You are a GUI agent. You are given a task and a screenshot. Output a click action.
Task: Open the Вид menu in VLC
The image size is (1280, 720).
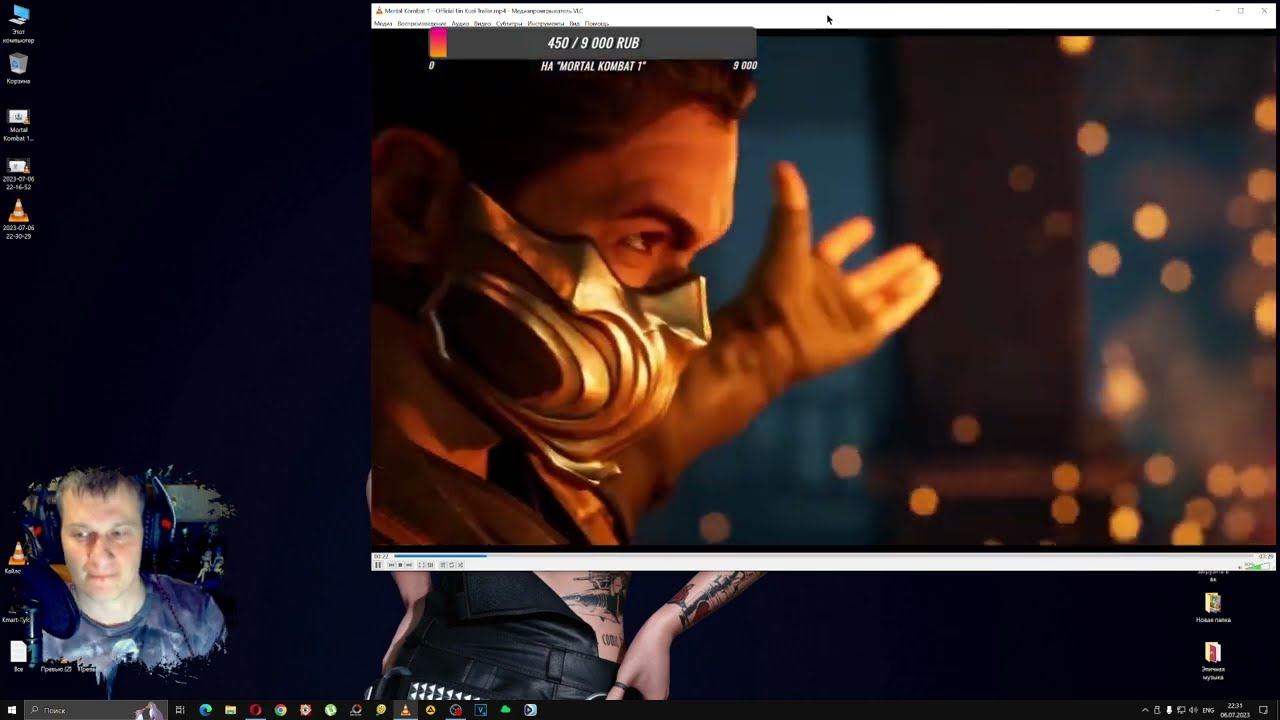575,23
